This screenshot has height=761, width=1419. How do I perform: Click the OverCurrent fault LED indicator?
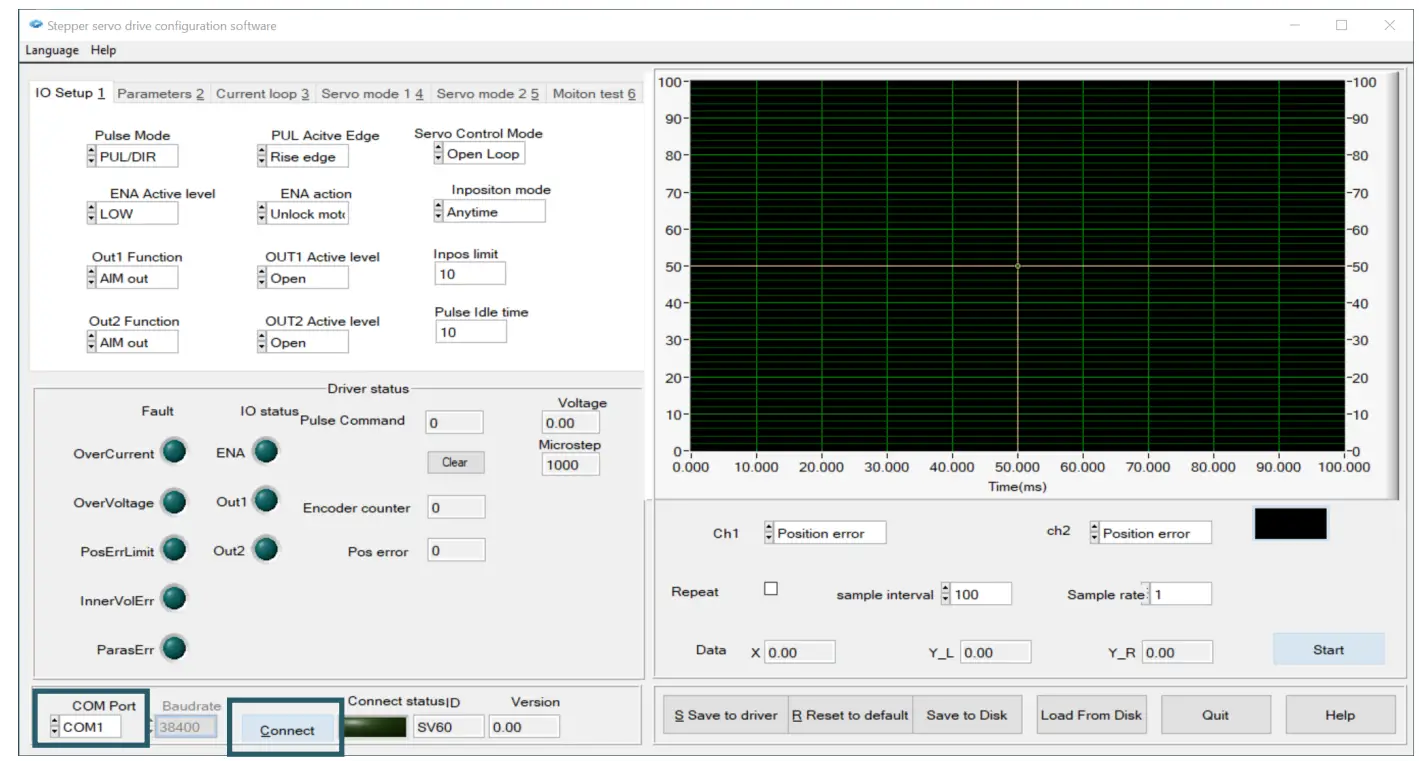pyautogui.click(x=174, y=452)
